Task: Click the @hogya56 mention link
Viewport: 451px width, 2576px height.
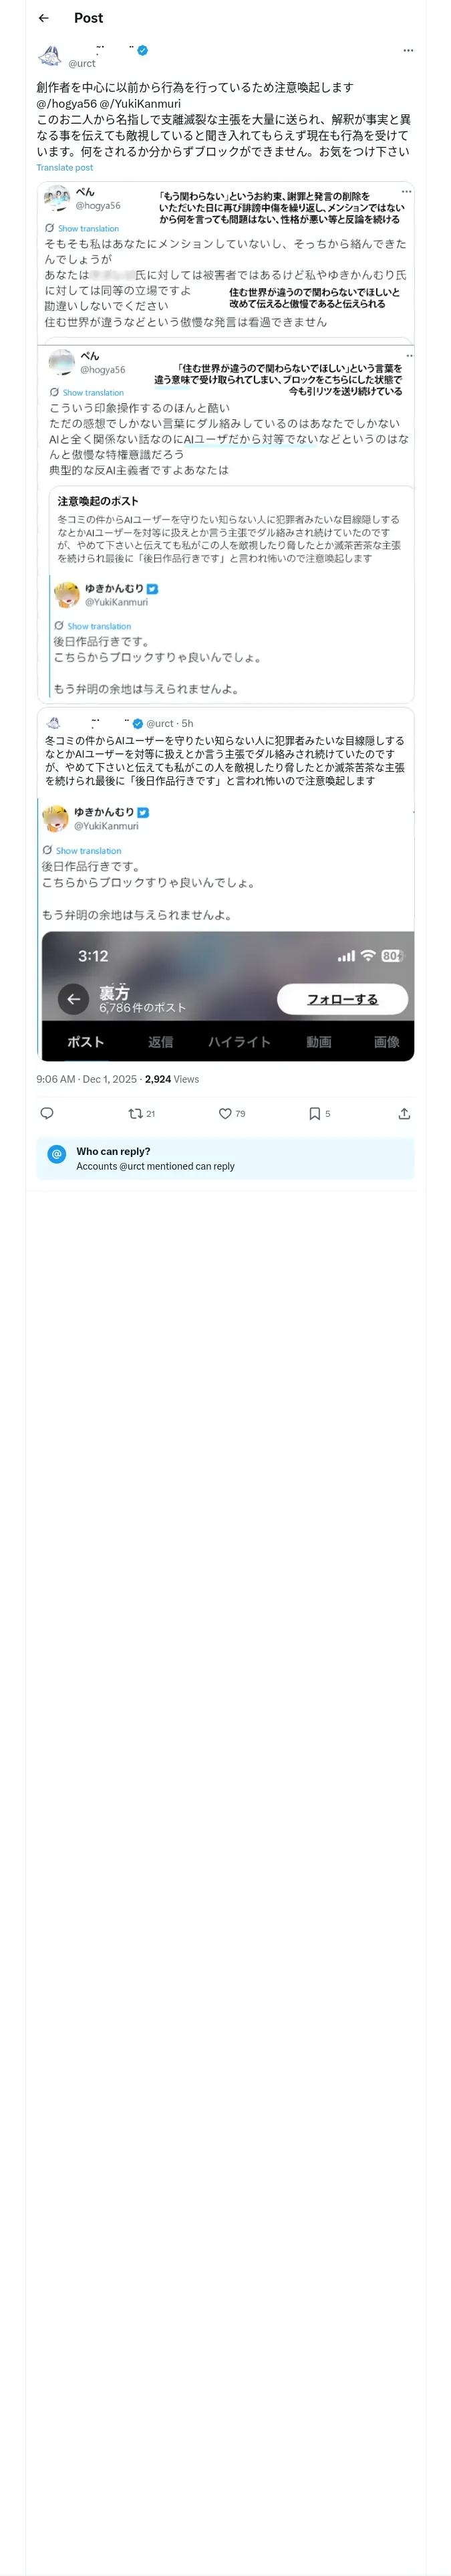Action: [x=66, y=103]
